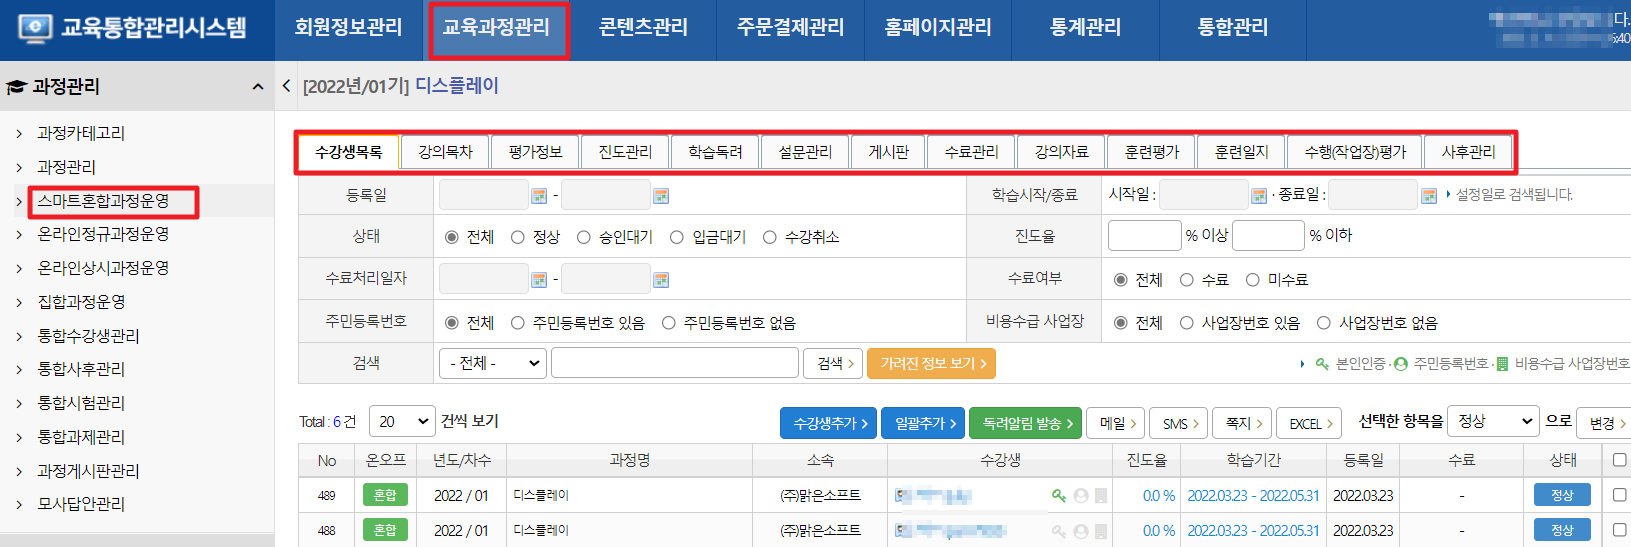Open calendar for 수료처리일자 start date
The image size is (1631, 547).
pos(539,280)
